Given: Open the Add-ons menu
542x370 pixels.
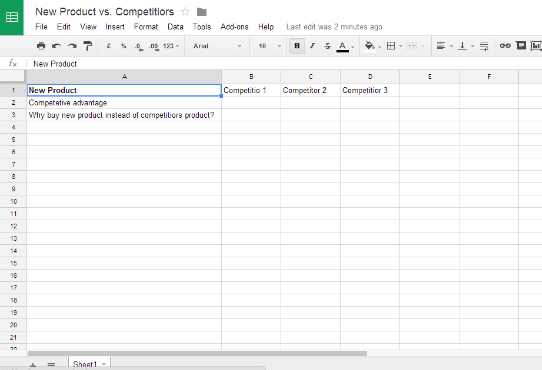Looking at the screenshot, I should 234,27.
